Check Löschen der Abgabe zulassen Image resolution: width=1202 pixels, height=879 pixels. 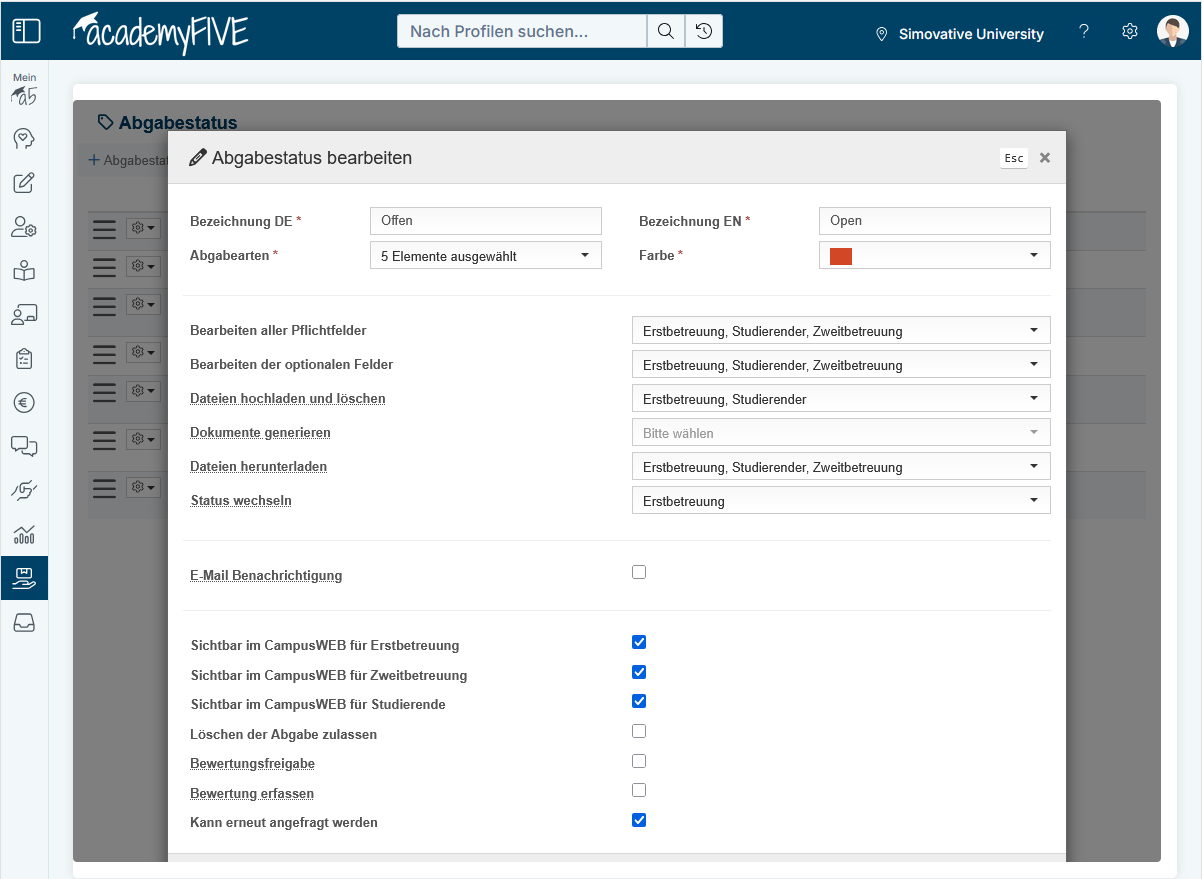click(639, 731)
